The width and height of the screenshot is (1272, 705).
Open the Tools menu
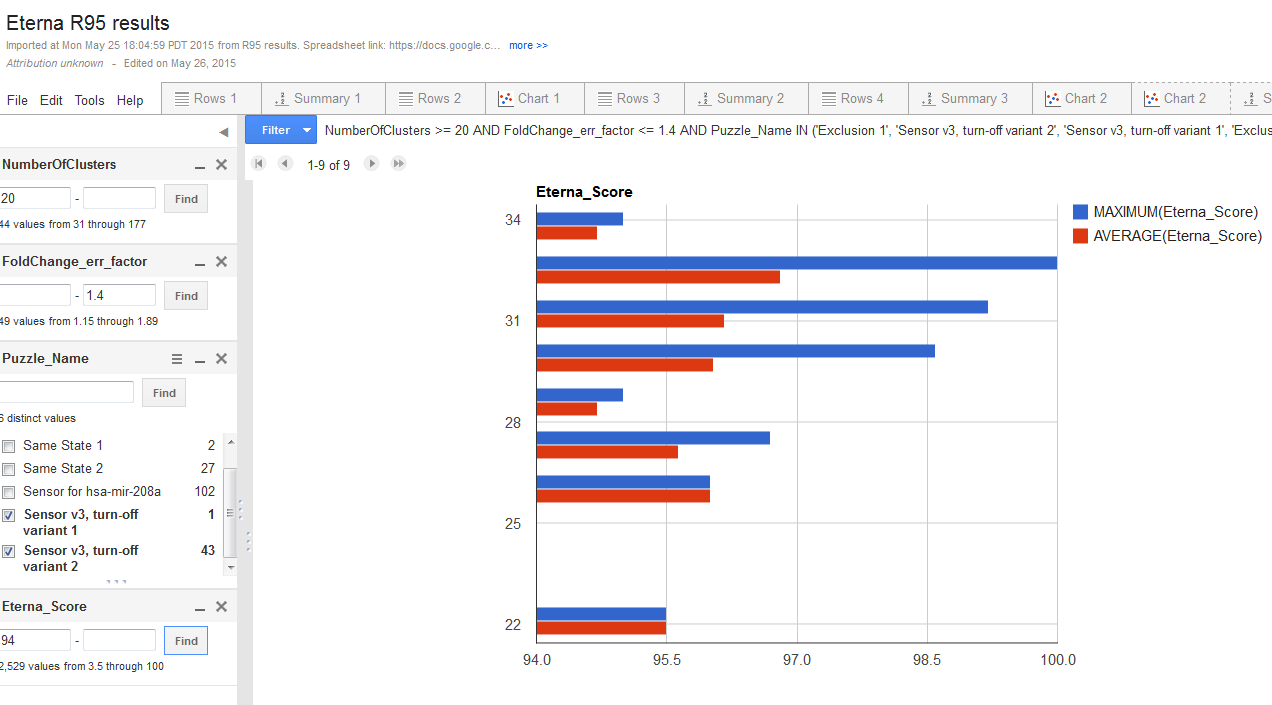point(89,100)
